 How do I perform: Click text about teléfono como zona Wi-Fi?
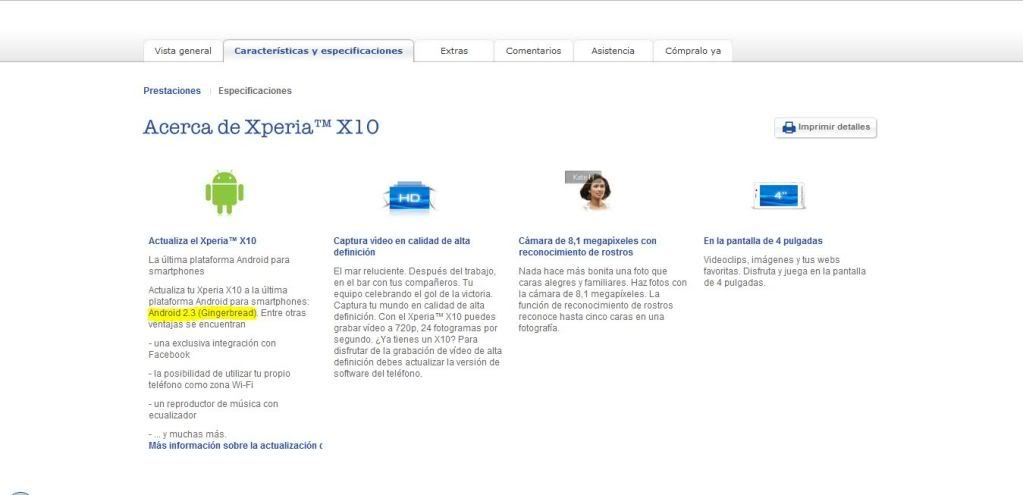(219, 380)
